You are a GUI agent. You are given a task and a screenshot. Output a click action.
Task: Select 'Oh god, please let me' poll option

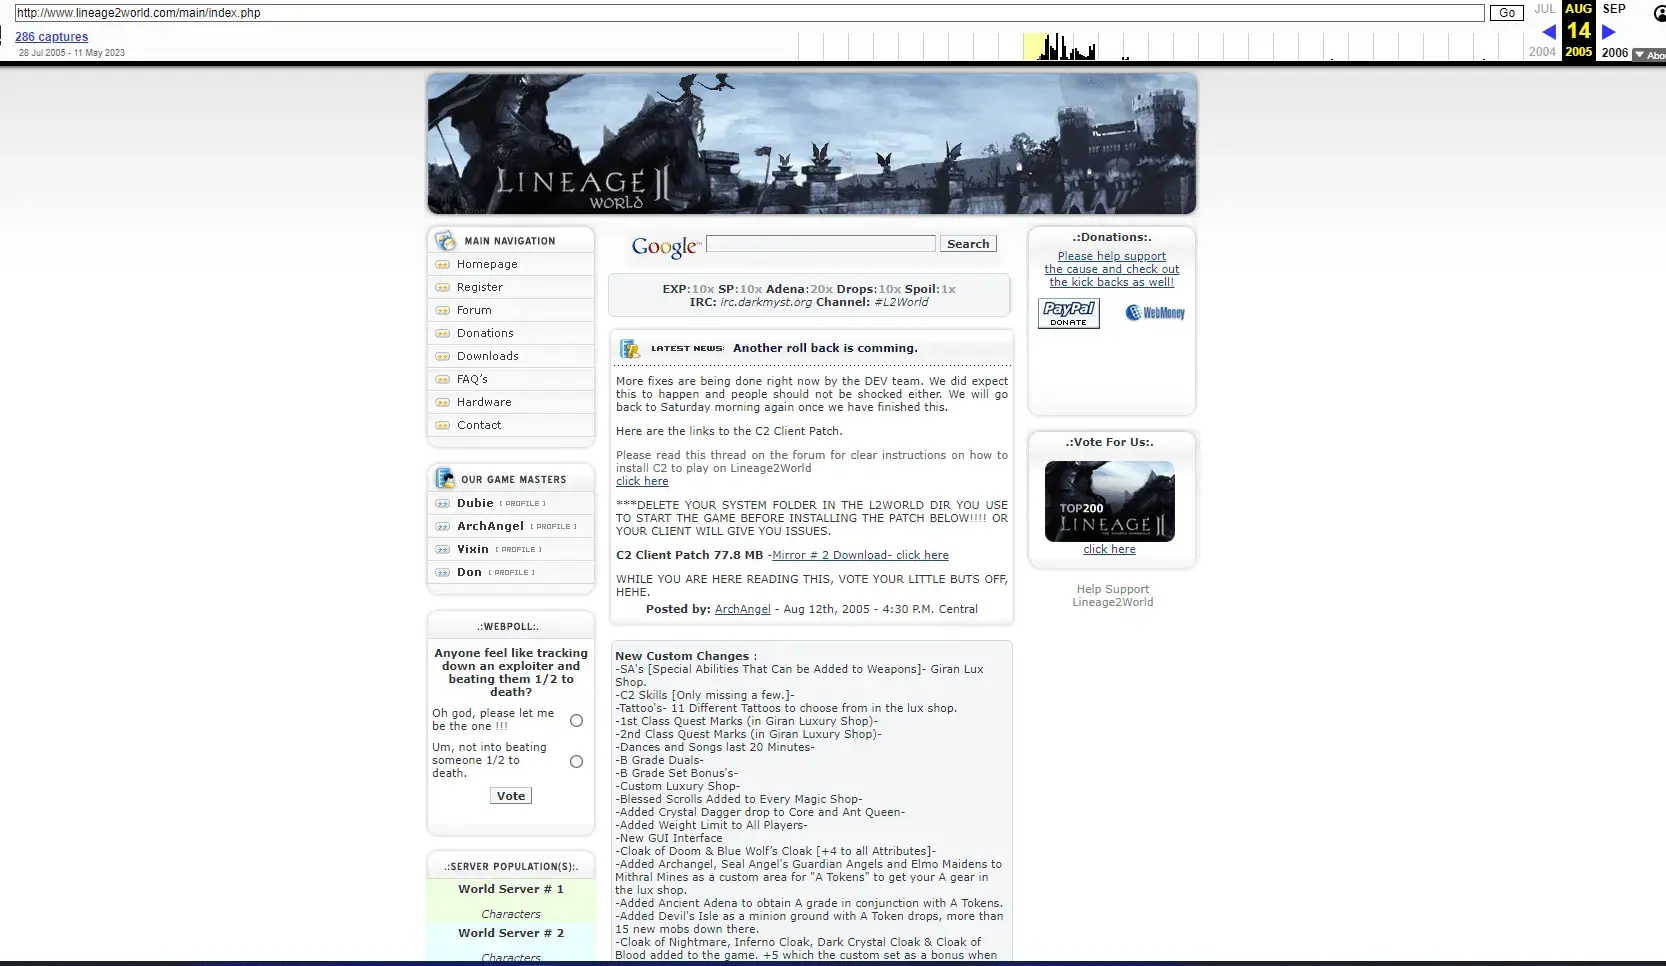point(576,721)
